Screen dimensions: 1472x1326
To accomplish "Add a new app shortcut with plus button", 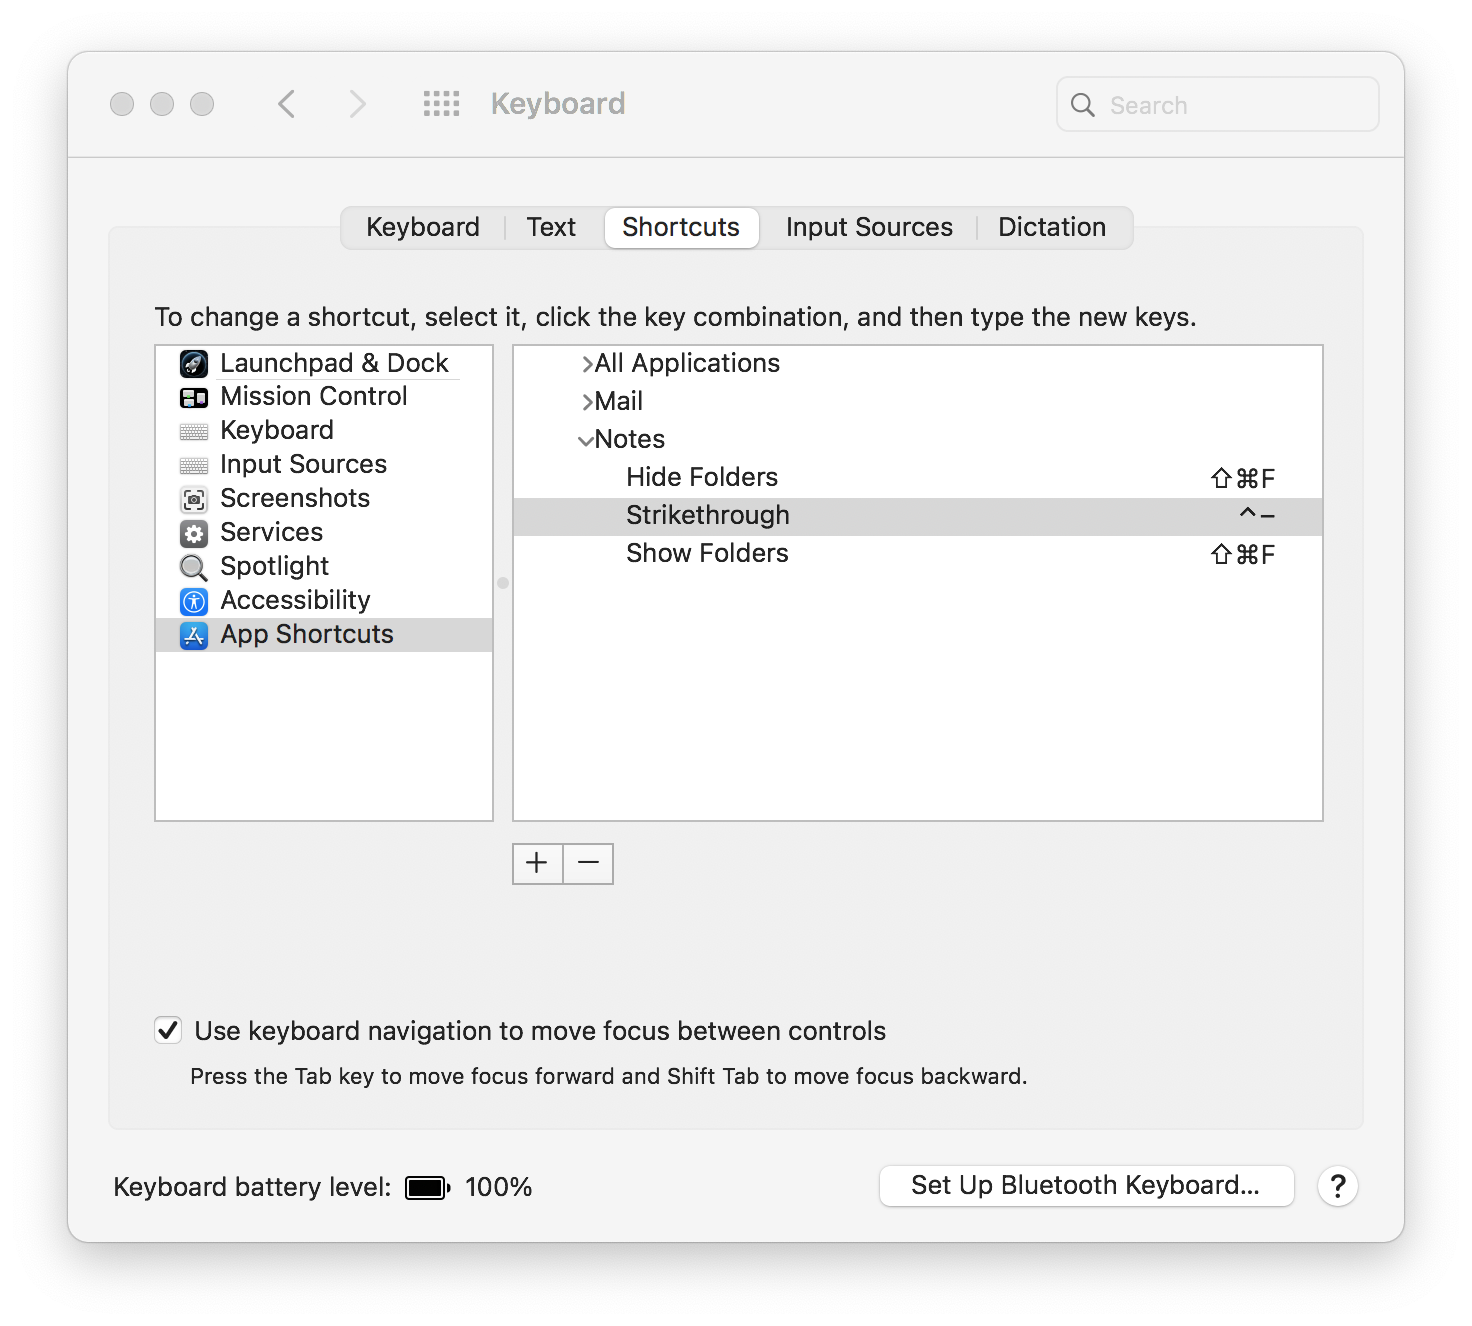I will [x=537, y=863].
